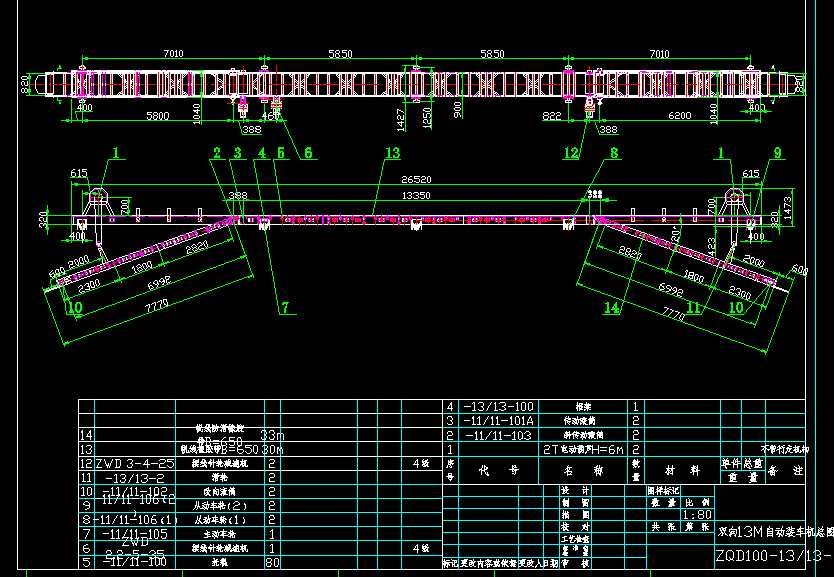834x577 pixels.
Task: Pick the -11/11-106(1) code cell
Action: click(x=136, y=520)
